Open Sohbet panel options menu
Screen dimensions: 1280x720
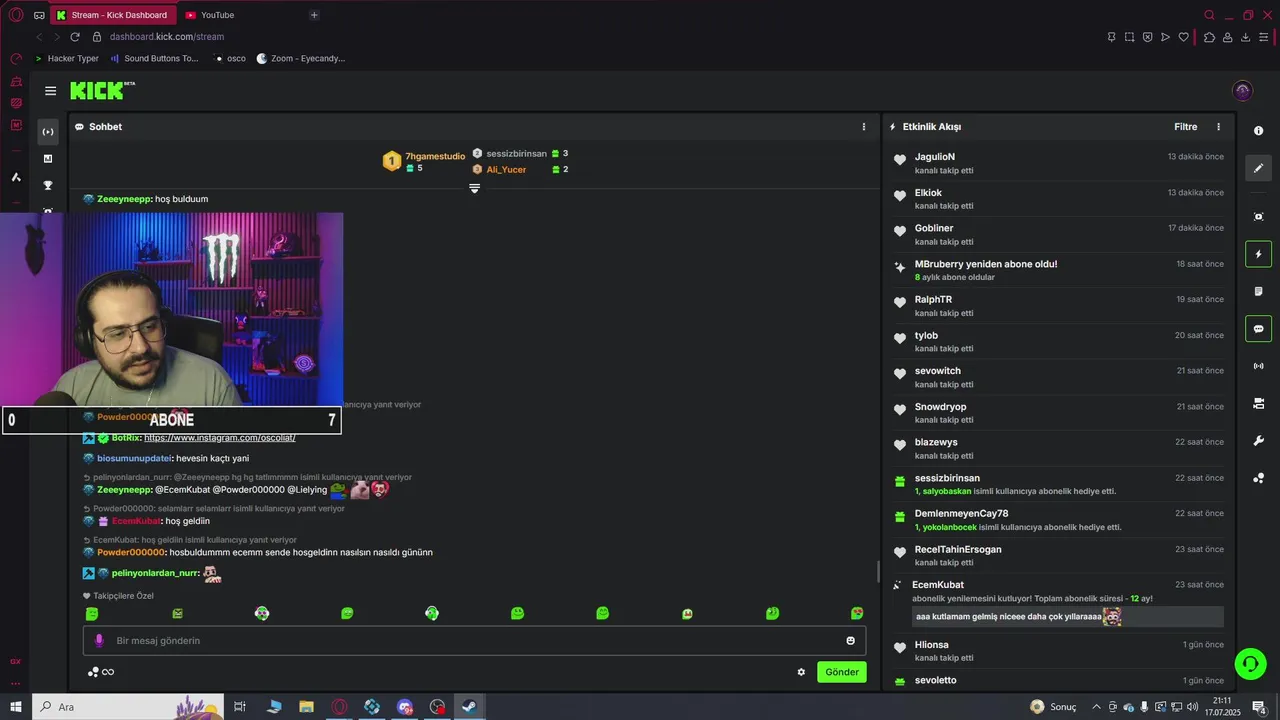(x=864, y=127)
